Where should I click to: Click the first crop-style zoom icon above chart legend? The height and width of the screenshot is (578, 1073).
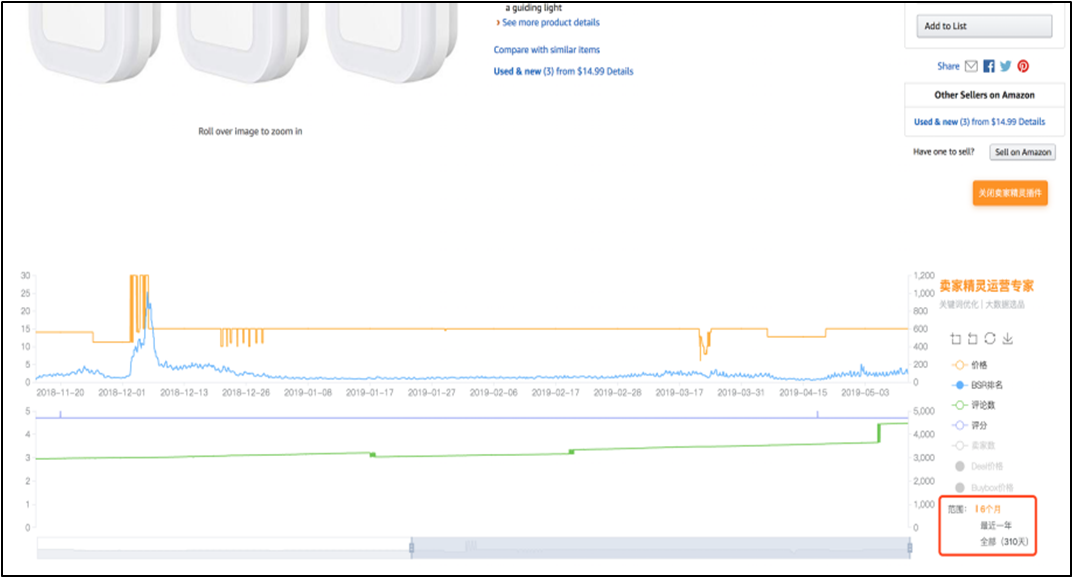(x=955, y=339)
